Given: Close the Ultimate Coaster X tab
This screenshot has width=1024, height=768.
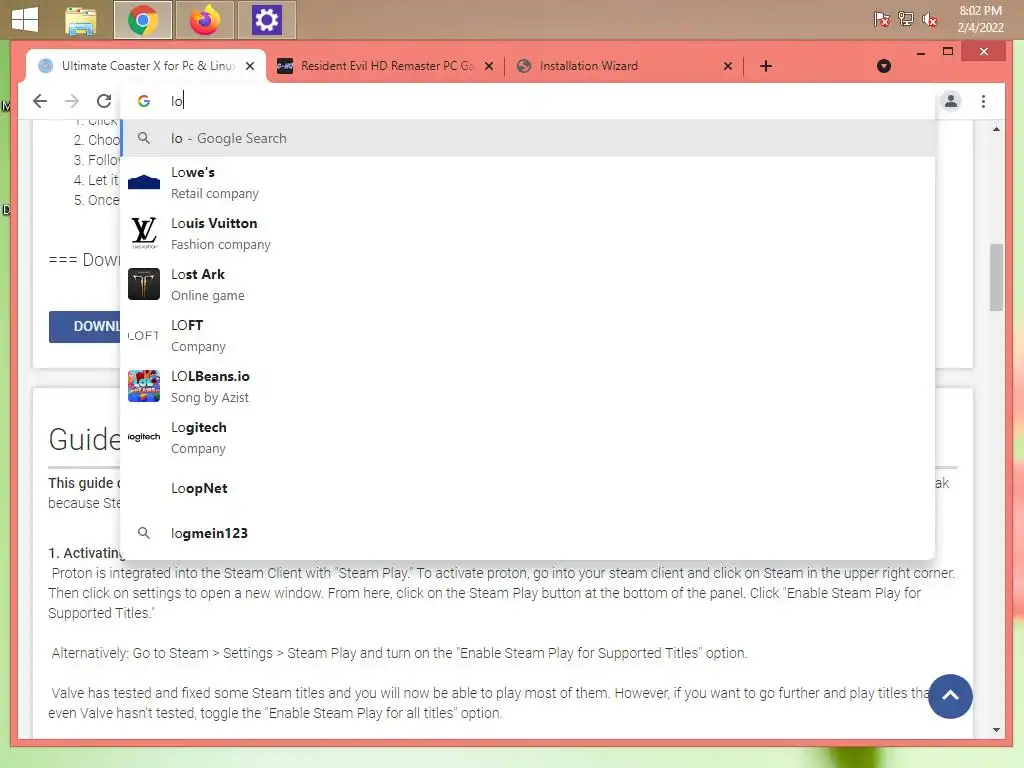Looking at the screenshot, I should pos(249,66).
